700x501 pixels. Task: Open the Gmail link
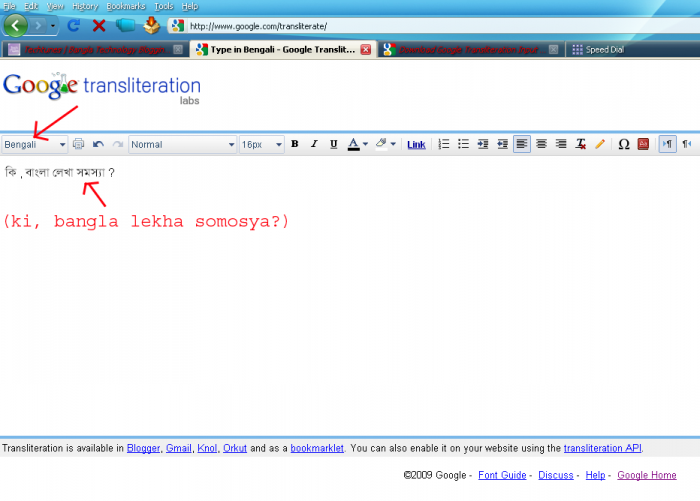pos(179,448)
